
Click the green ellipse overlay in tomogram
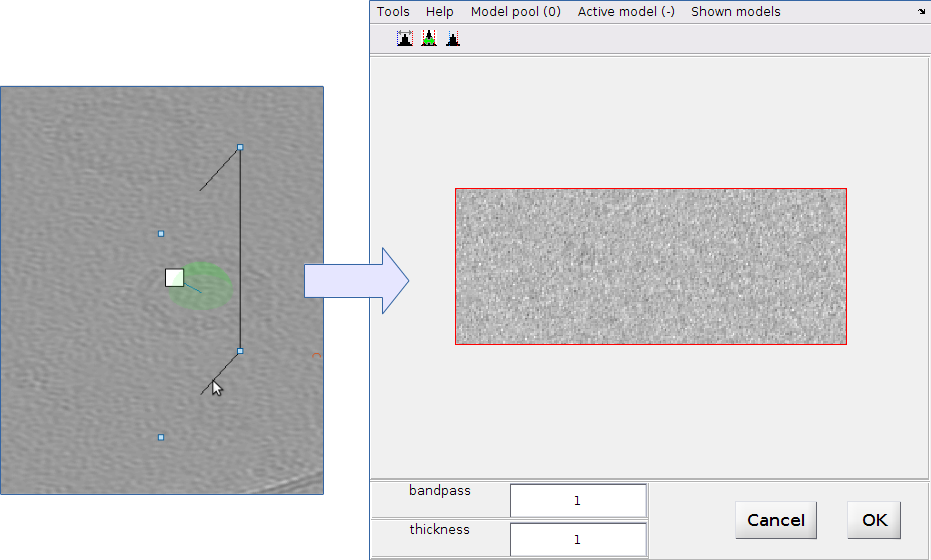(202, 286)
